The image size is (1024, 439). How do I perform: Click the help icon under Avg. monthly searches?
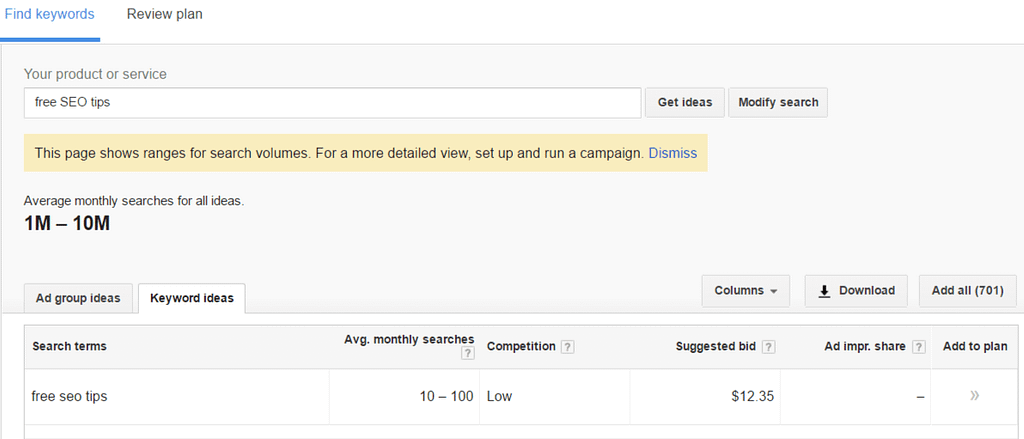tap(467, 353)
